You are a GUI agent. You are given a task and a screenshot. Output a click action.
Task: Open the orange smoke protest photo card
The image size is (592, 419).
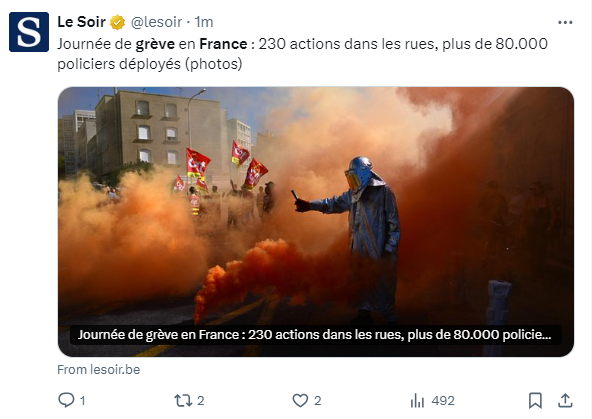pyautogui.click(x=316, y=222)
